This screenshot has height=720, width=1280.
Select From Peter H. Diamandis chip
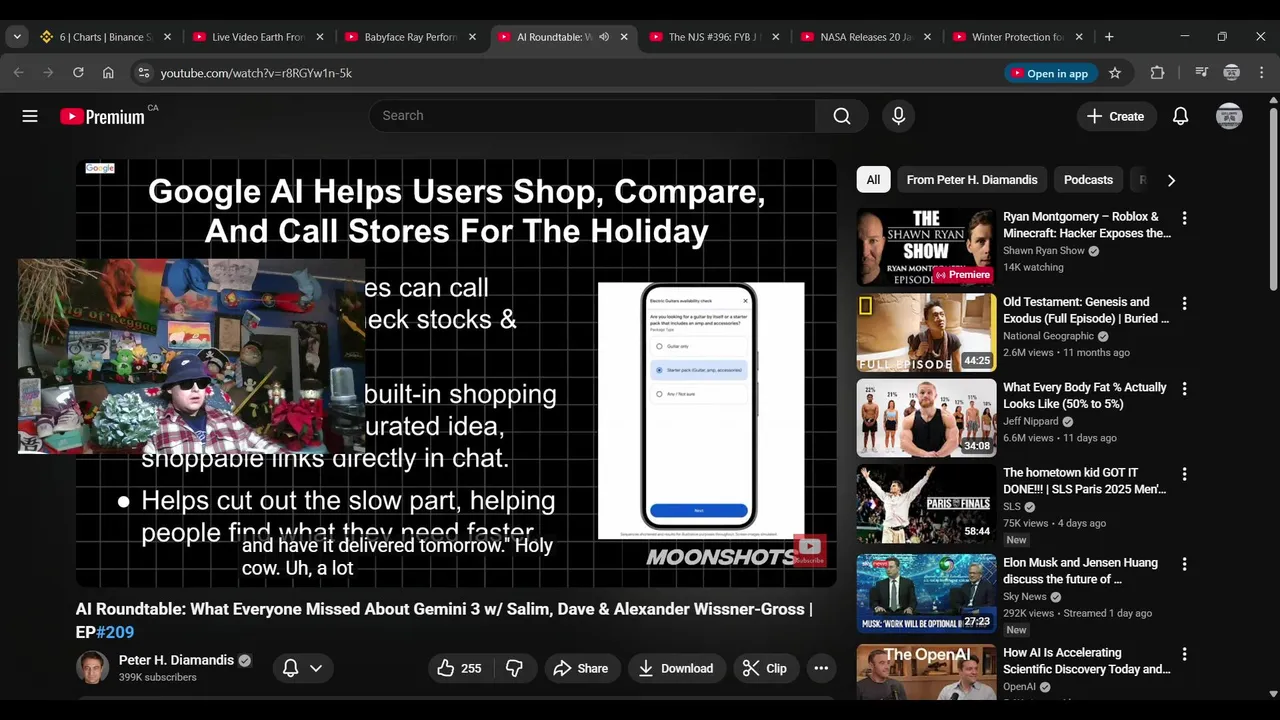(972, 180)
